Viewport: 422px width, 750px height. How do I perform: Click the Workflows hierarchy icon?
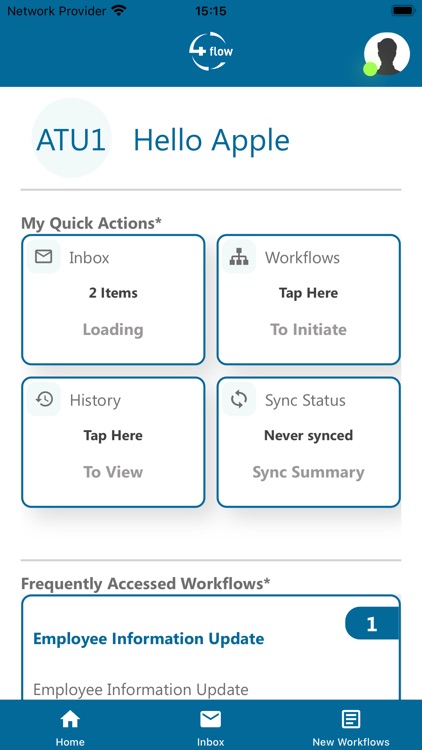[239, 257]
